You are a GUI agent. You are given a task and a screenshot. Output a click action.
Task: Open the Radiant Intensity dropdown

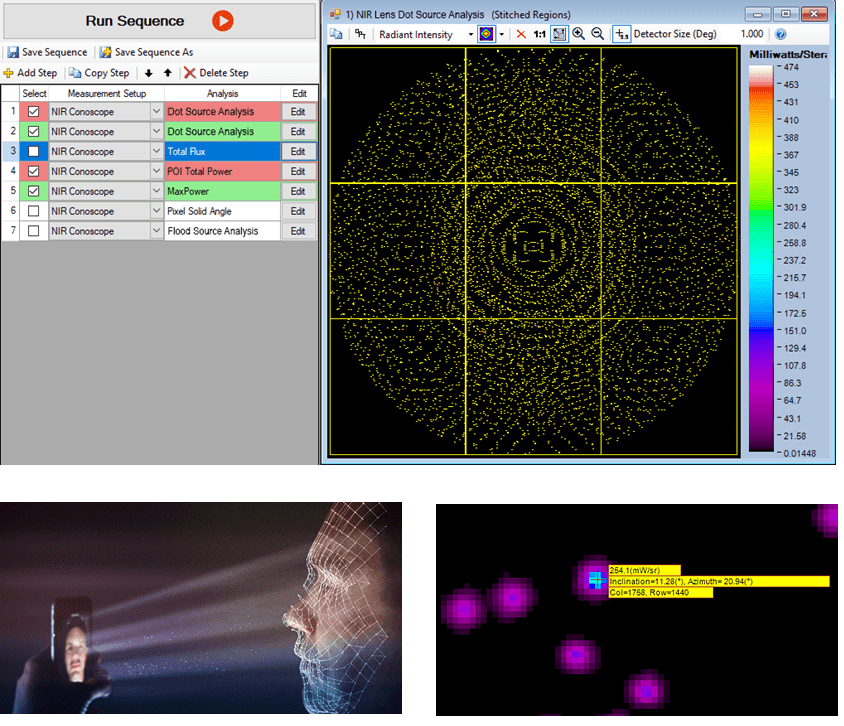coord(470,34)
